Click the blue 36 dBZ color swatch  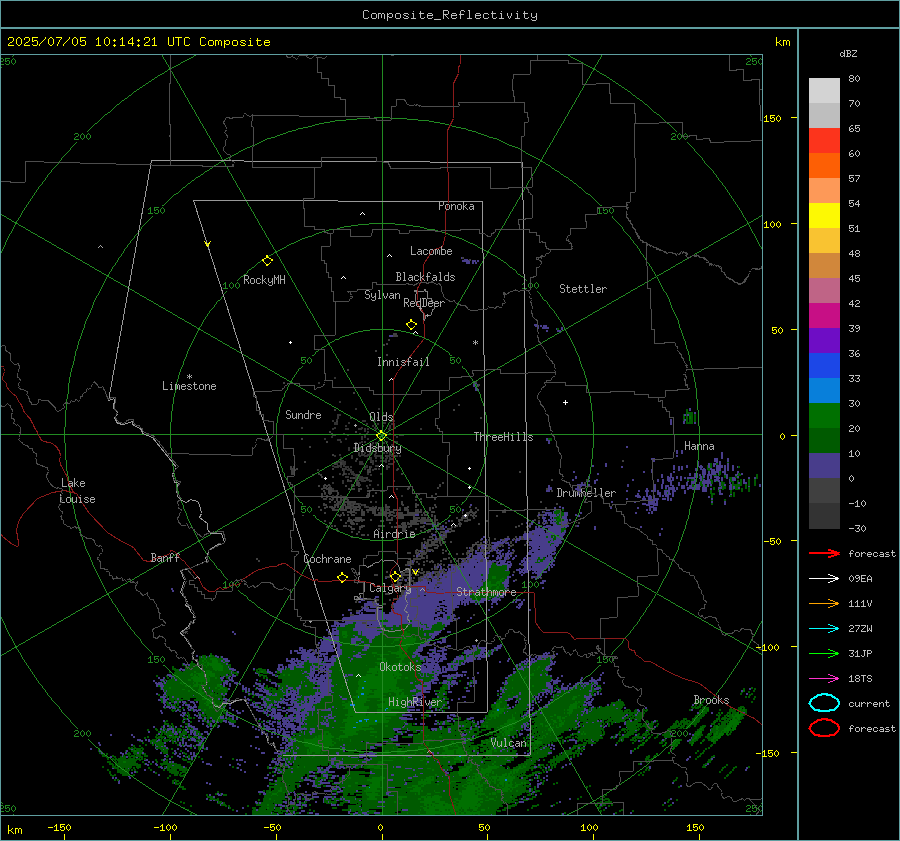pos(824,365)
